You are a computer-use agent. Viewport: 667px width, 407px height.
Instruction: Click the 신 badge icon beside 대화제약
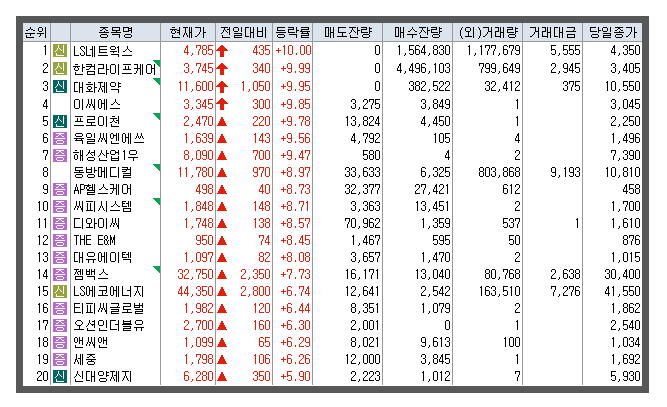[x=60, y=86]
